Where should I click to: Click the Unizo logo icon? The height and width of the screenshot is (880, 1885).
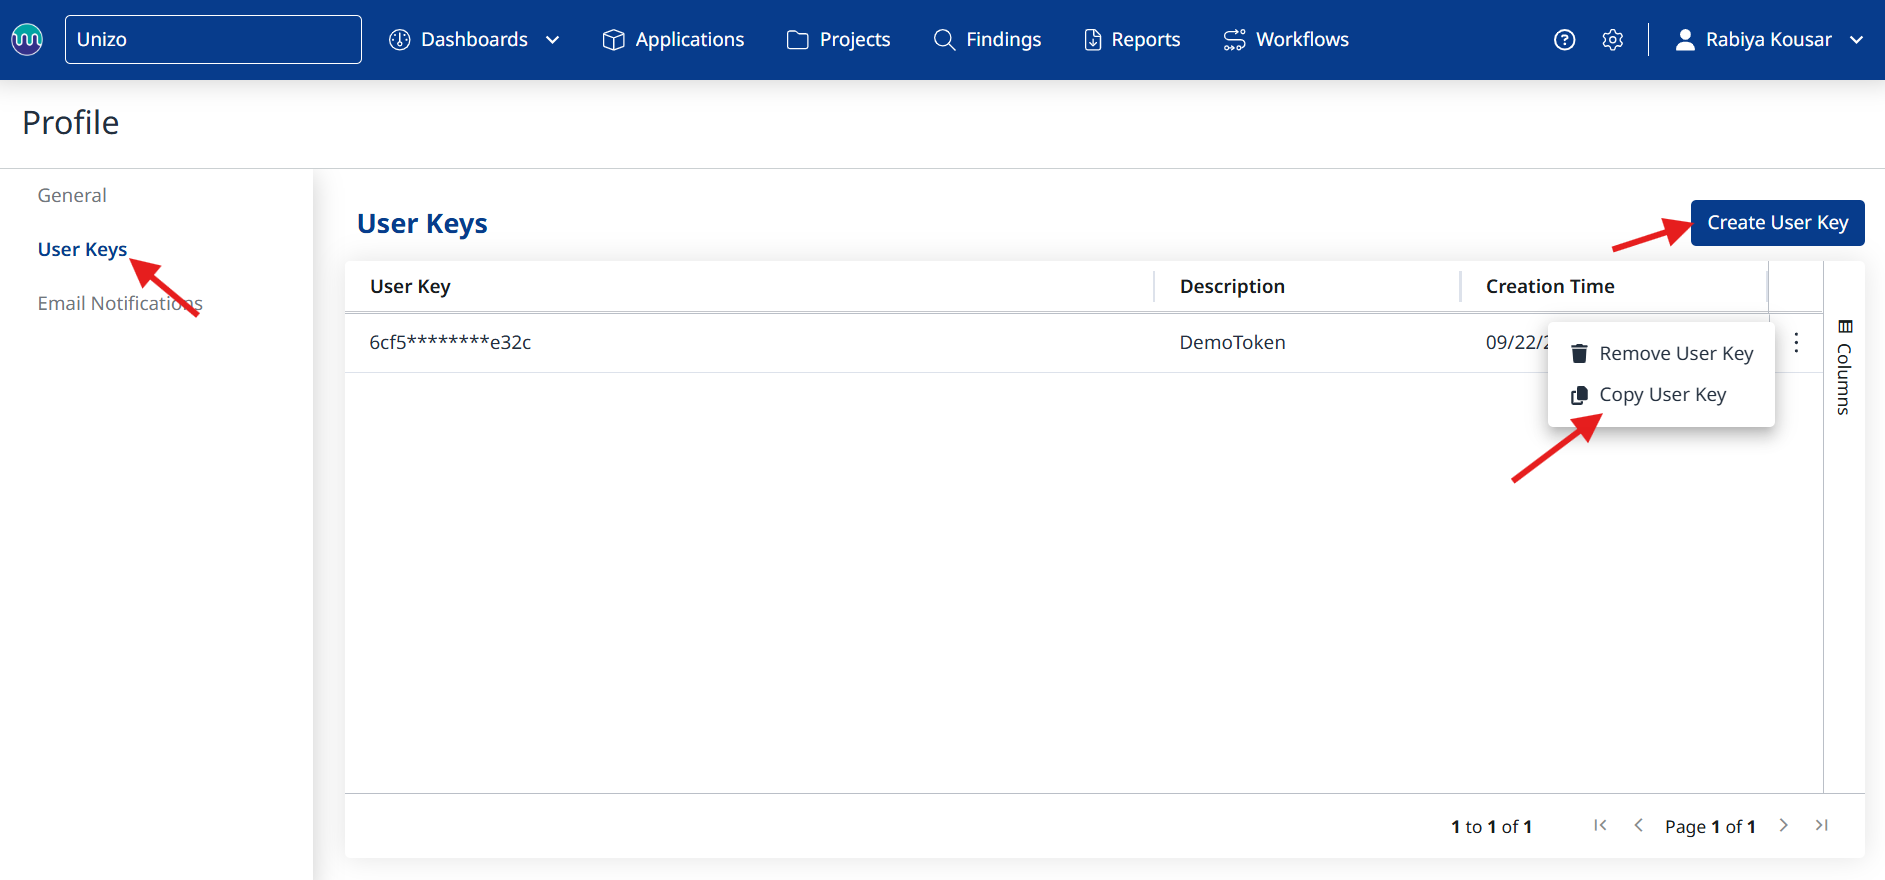(x=27, y=39)
